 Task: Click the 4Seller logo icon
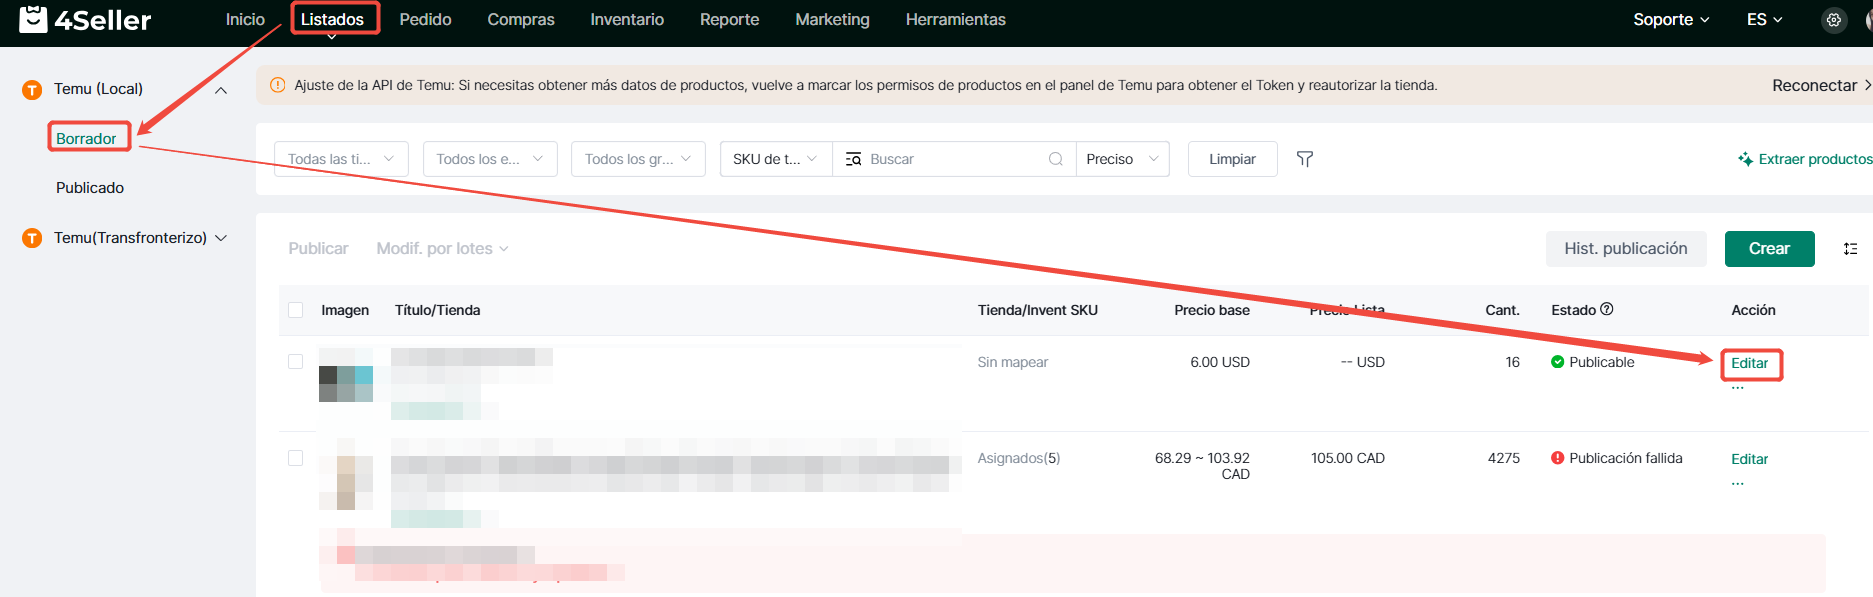(33, 19)
